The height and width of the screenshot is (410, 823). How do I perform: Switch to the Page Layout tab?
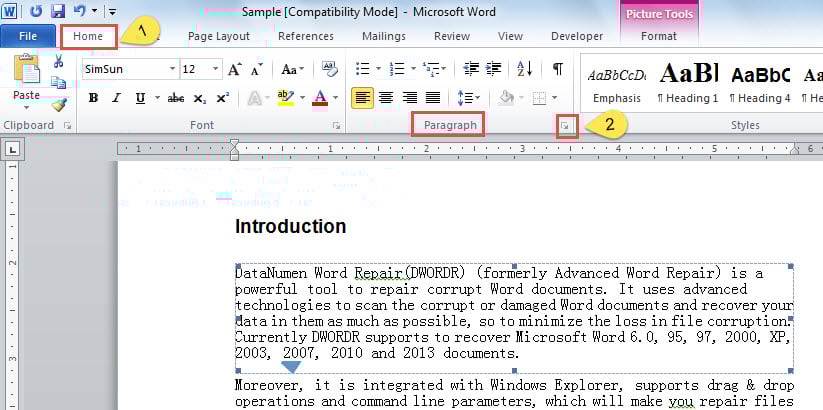(219, 37)
